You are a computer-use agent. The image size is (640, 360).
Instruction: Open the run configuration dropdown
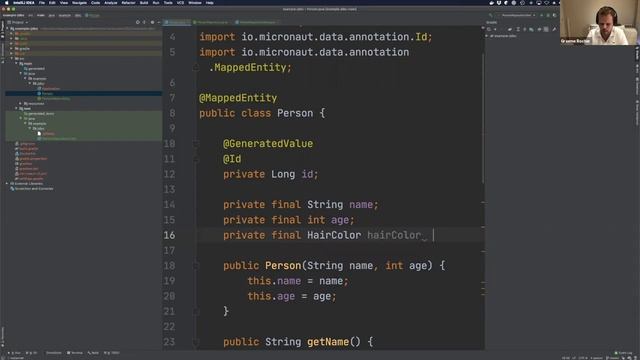pyautogui.click(x=518, y=15)
